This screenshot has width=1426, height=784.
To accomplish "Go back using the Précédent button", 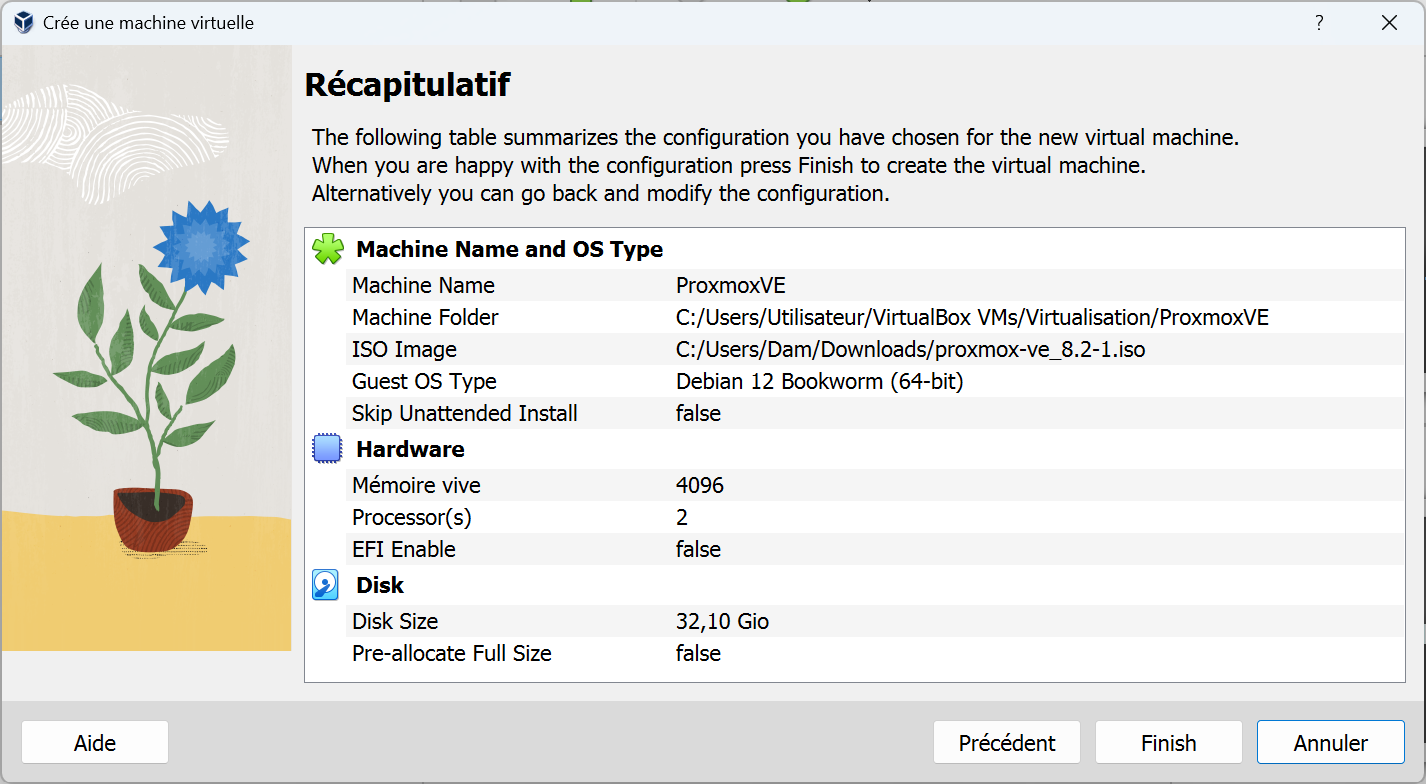I will coord(1006,742).
